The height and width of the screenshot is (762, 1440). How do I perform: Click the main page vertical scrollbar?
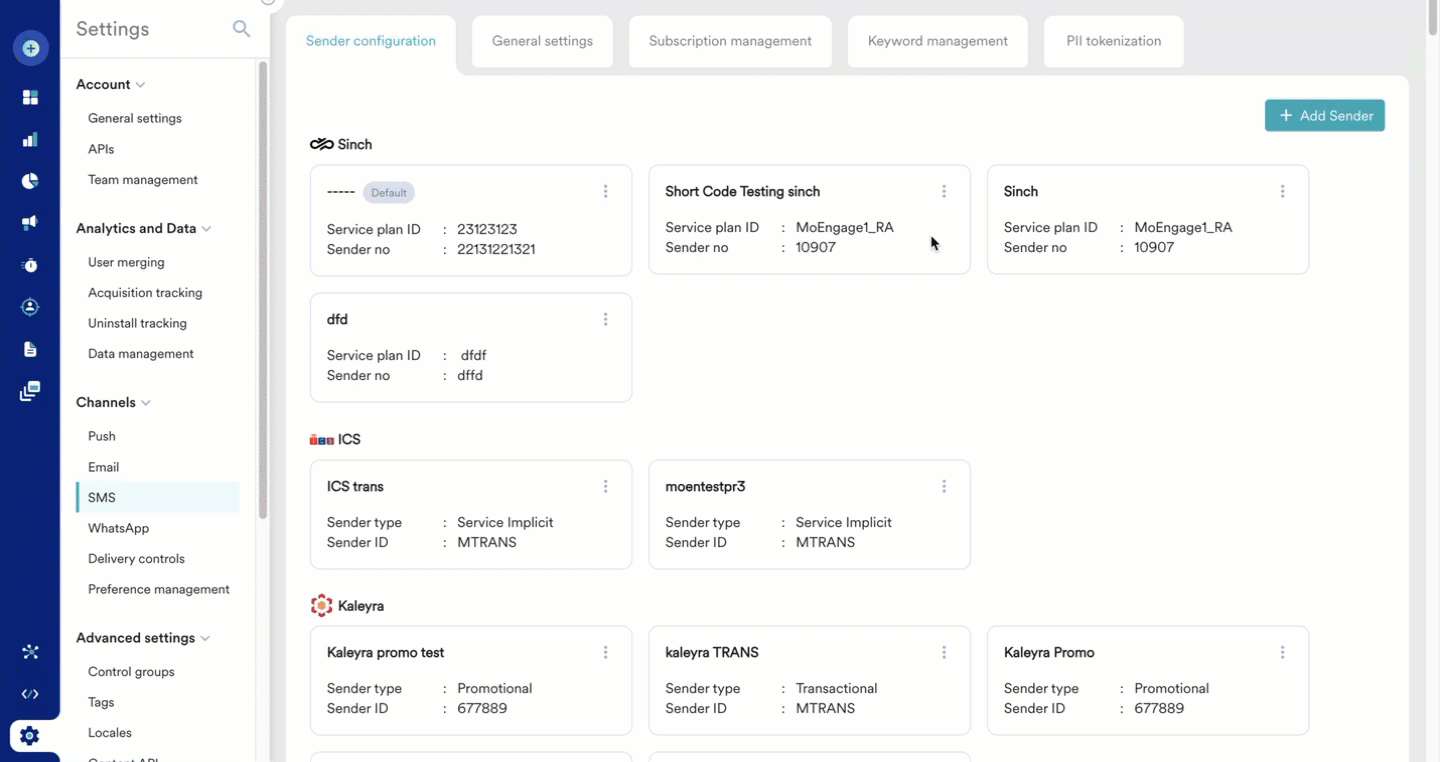(x=1433, y=18)
